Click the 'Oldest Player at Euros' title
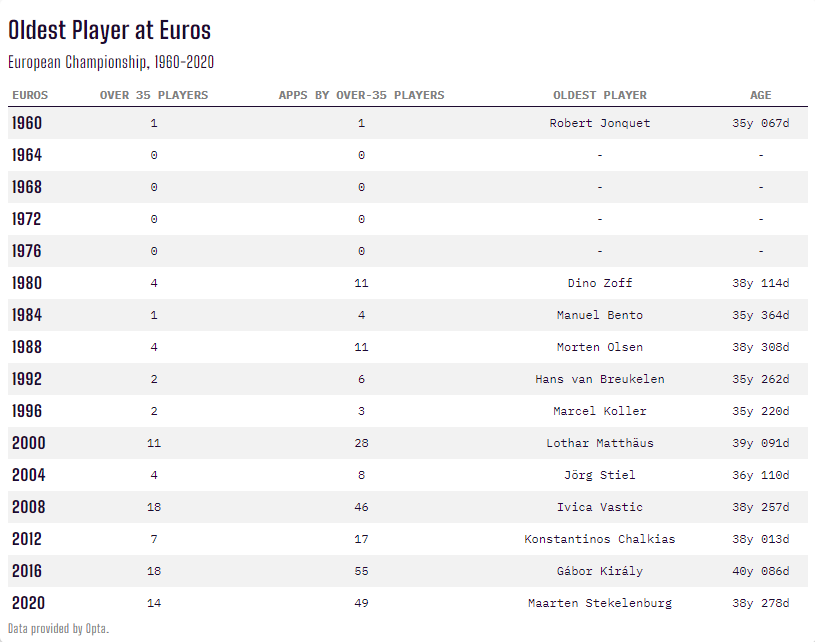The width and height of the screenshot is (815, 642). point(110,31)
